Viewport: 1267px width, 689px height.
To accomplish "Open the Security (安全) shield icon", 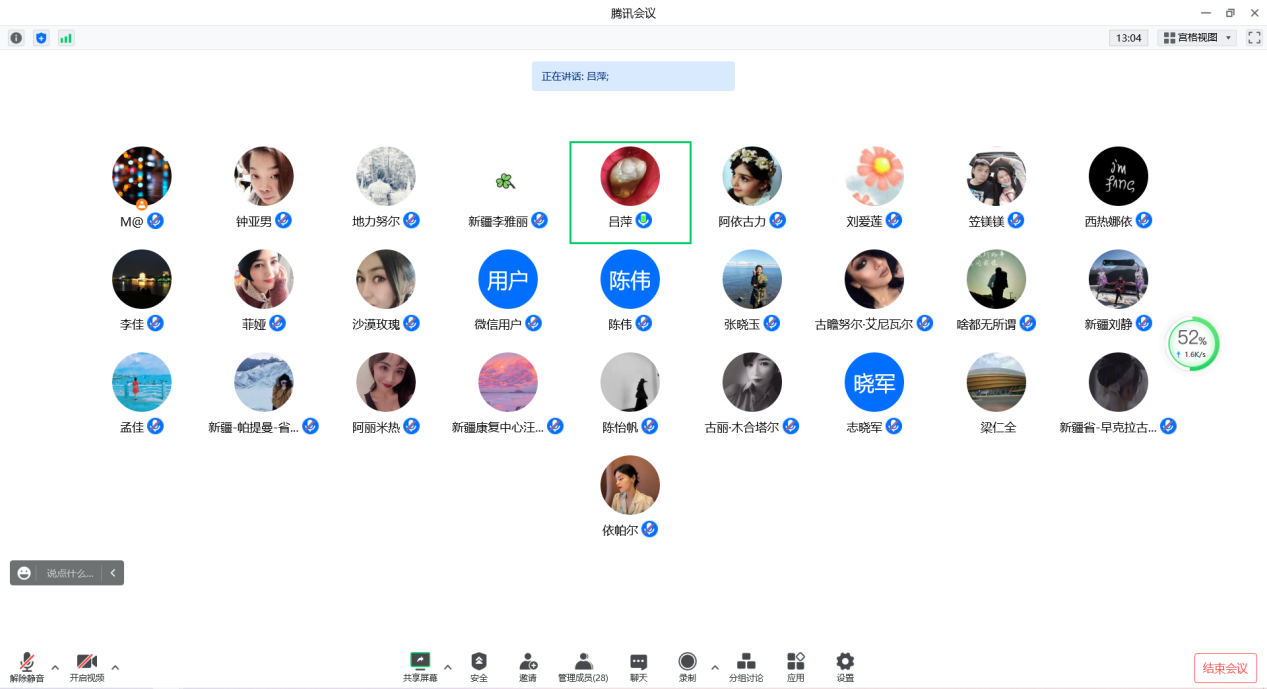I will [479, 662].
